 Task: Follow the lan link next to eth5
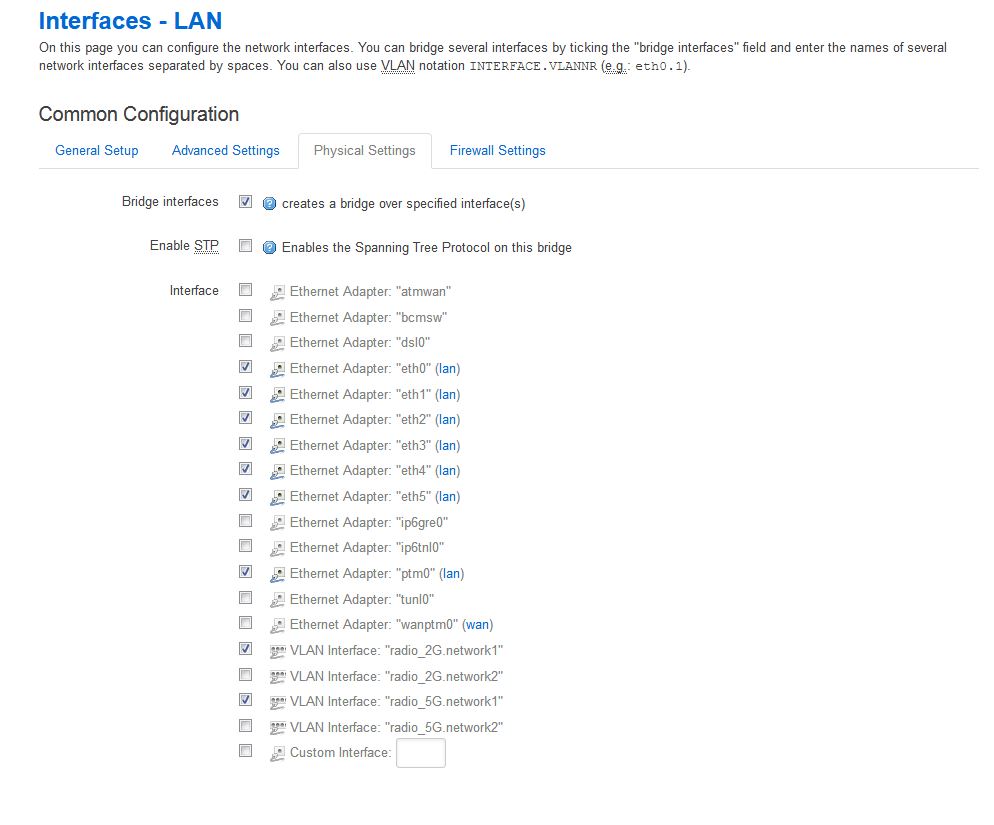click(x=448, y=497)
